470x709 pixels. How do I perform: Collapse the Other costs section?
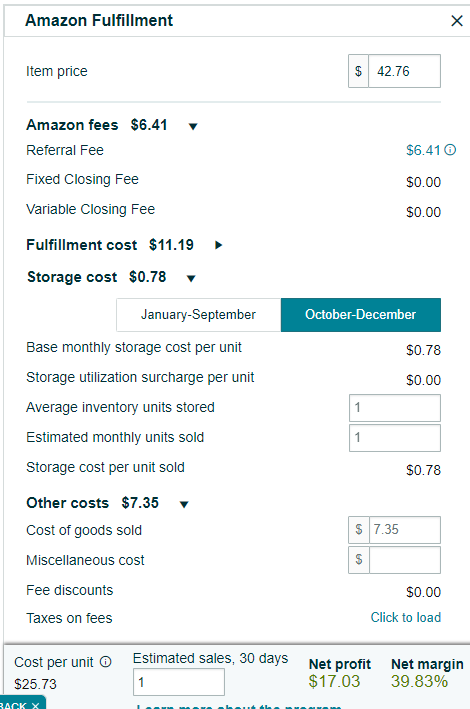click(x=184, y=504)
